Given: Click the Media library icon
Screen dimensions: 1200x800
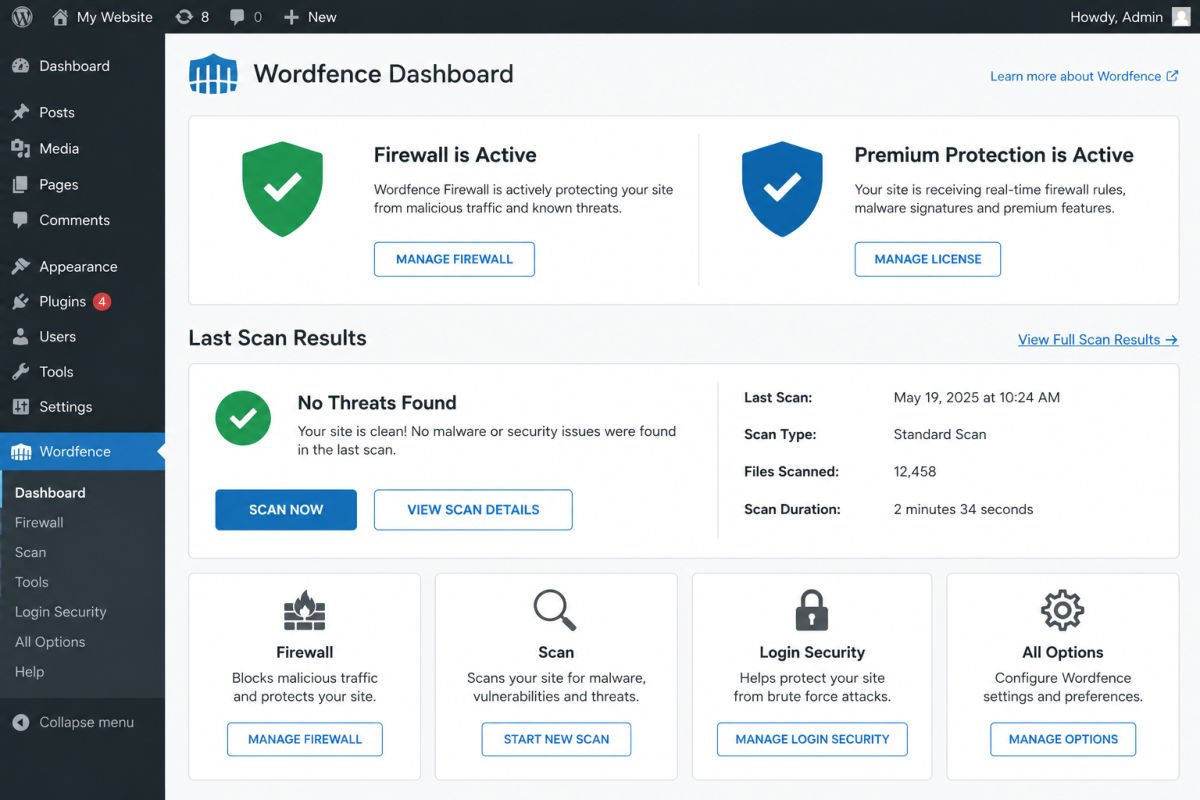Looking at the screenshot, I should 20,148.
